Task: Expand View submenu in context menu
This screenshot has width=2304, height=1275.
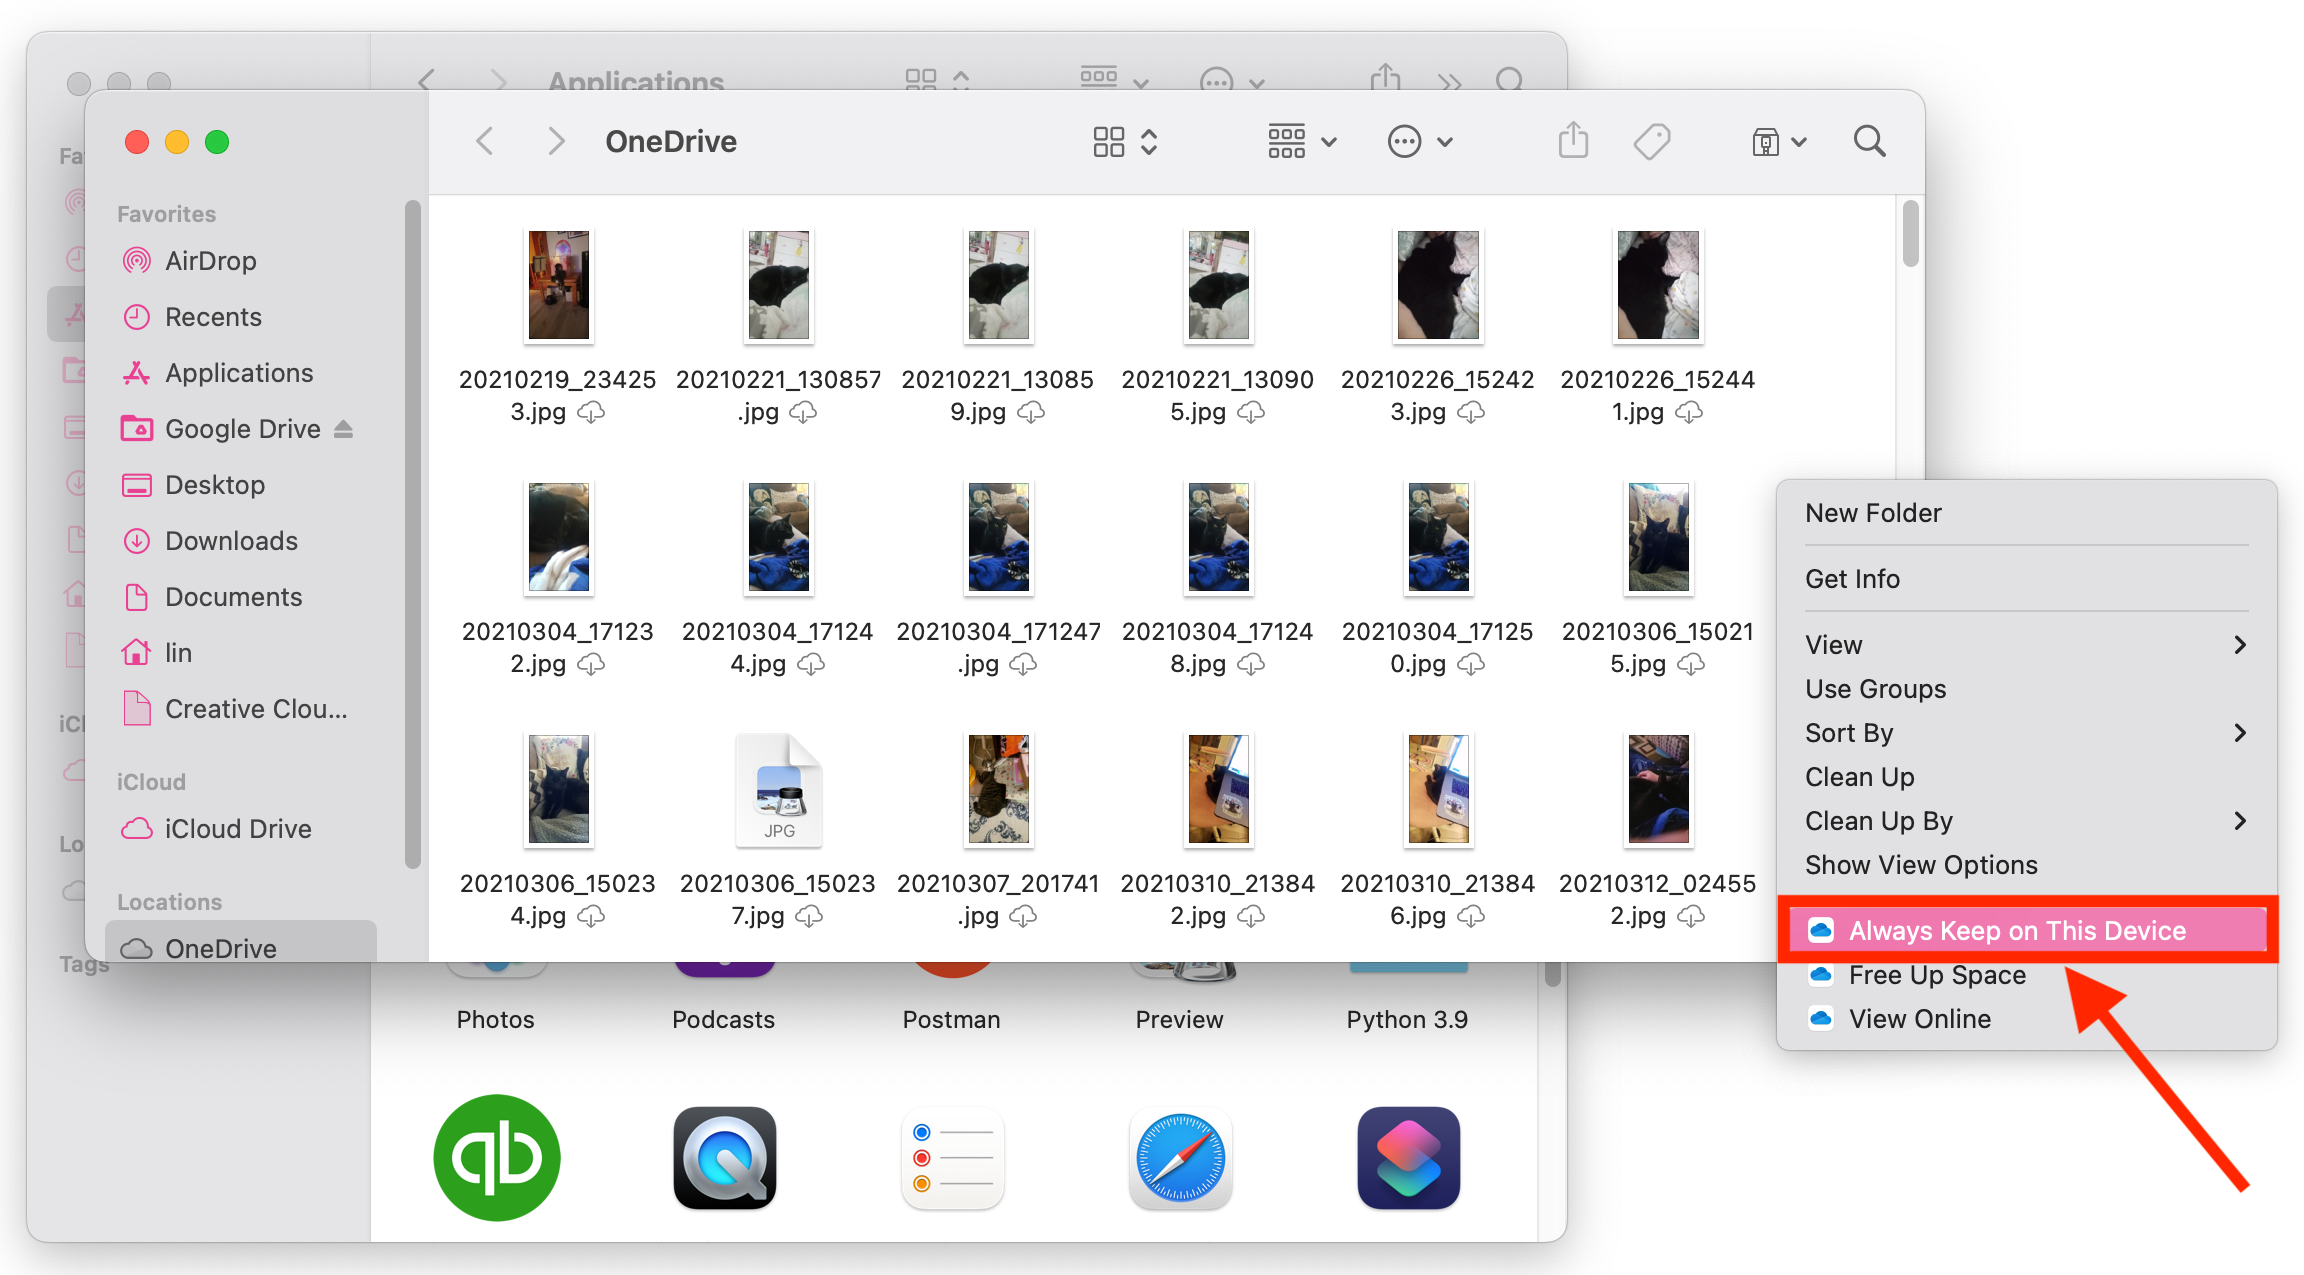Action: tap(2026, 644)
